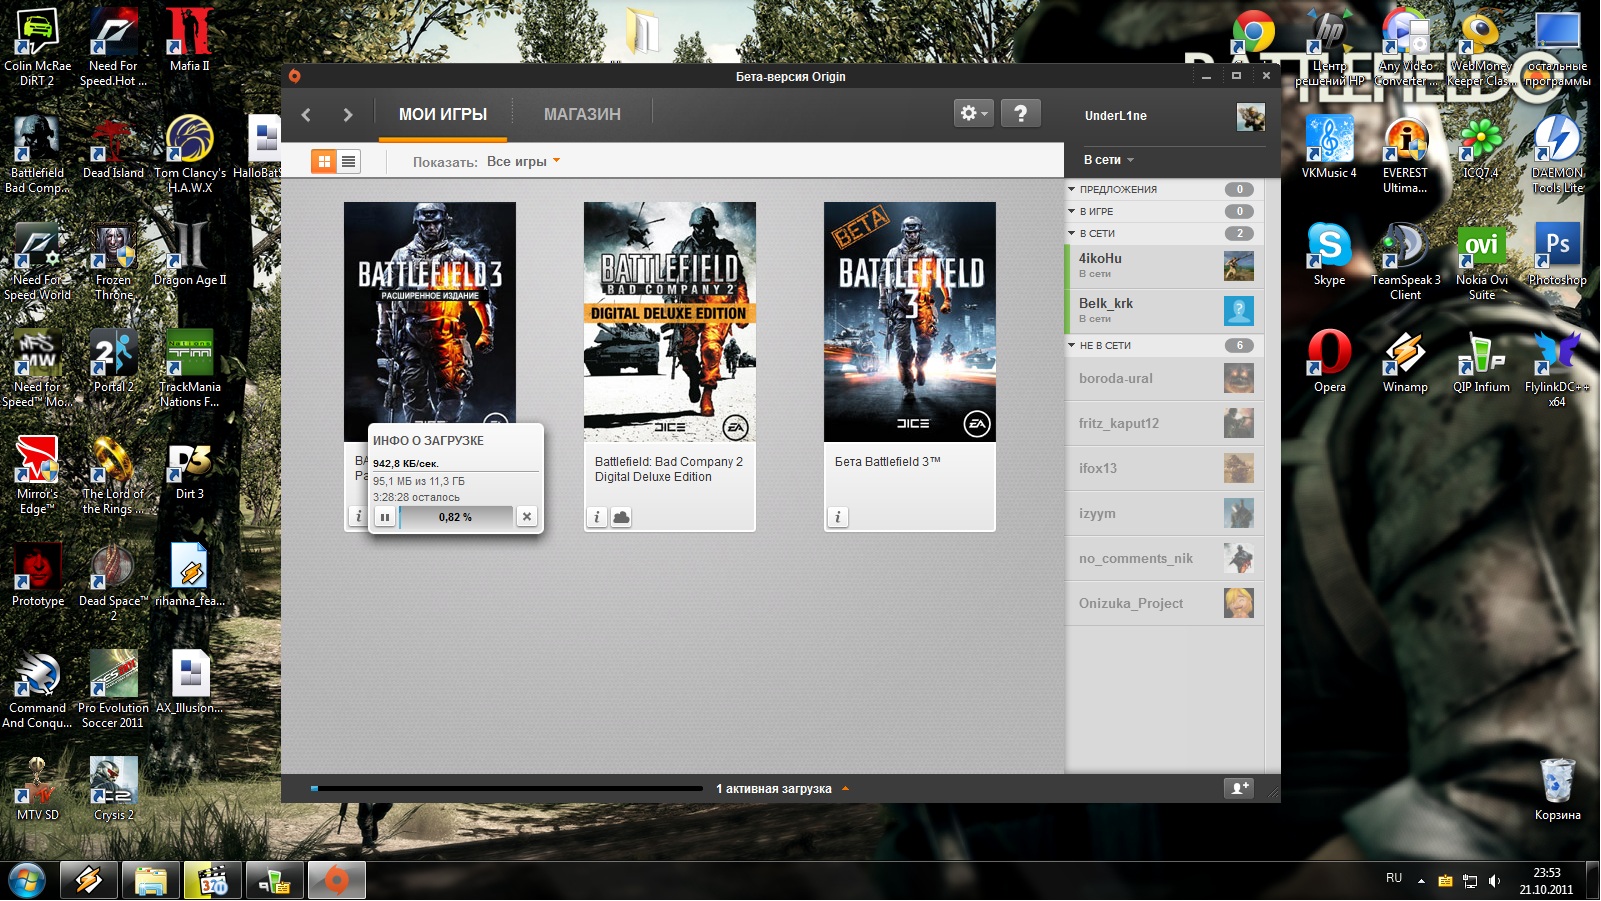This screenshot has width=1601, height=901.
Task: Select the Crysis 2 desktop shortcut
Action: tap(113, 789)
